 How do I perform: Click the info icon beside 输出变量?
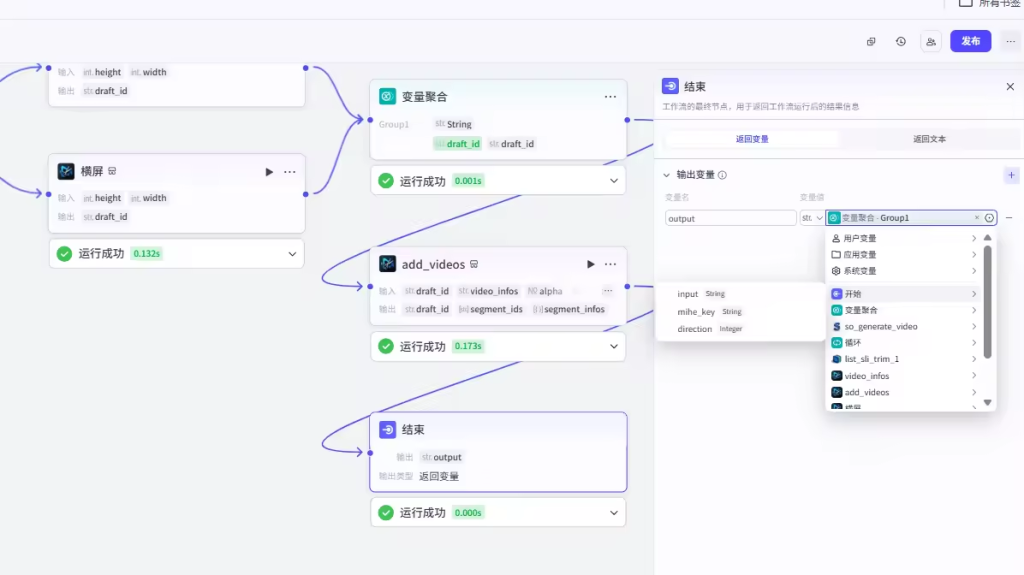click(x=723, y=175)
